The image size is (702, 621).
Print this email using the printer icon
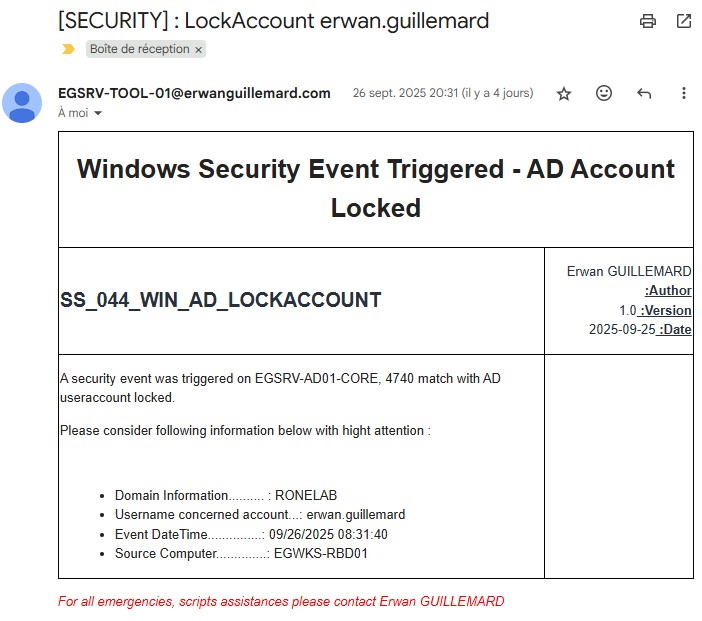tap(648, 21)
